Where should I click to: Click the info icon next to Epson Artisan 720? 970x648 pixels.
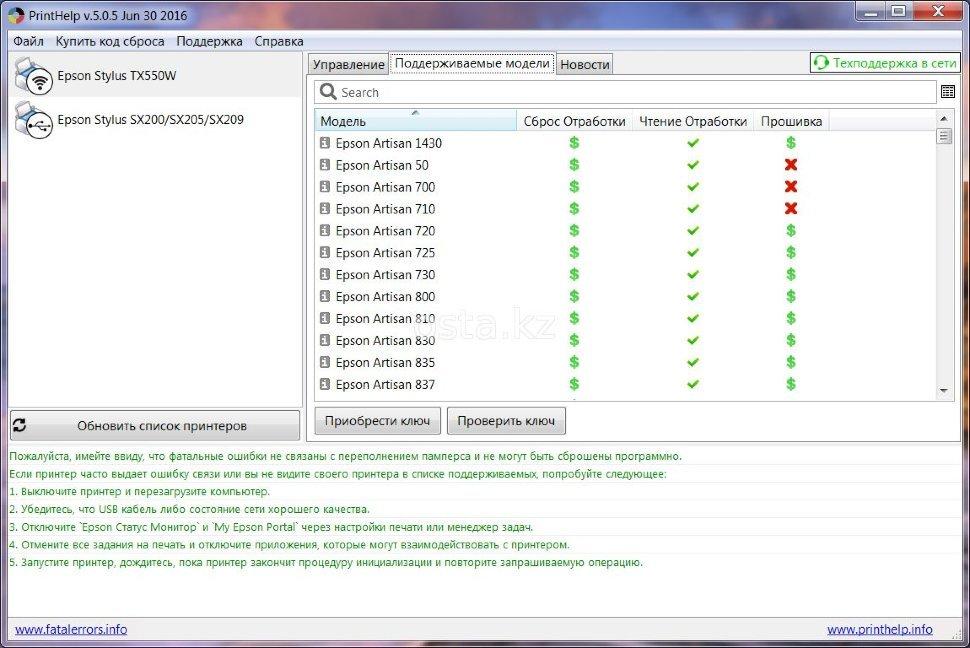(325, 231)
